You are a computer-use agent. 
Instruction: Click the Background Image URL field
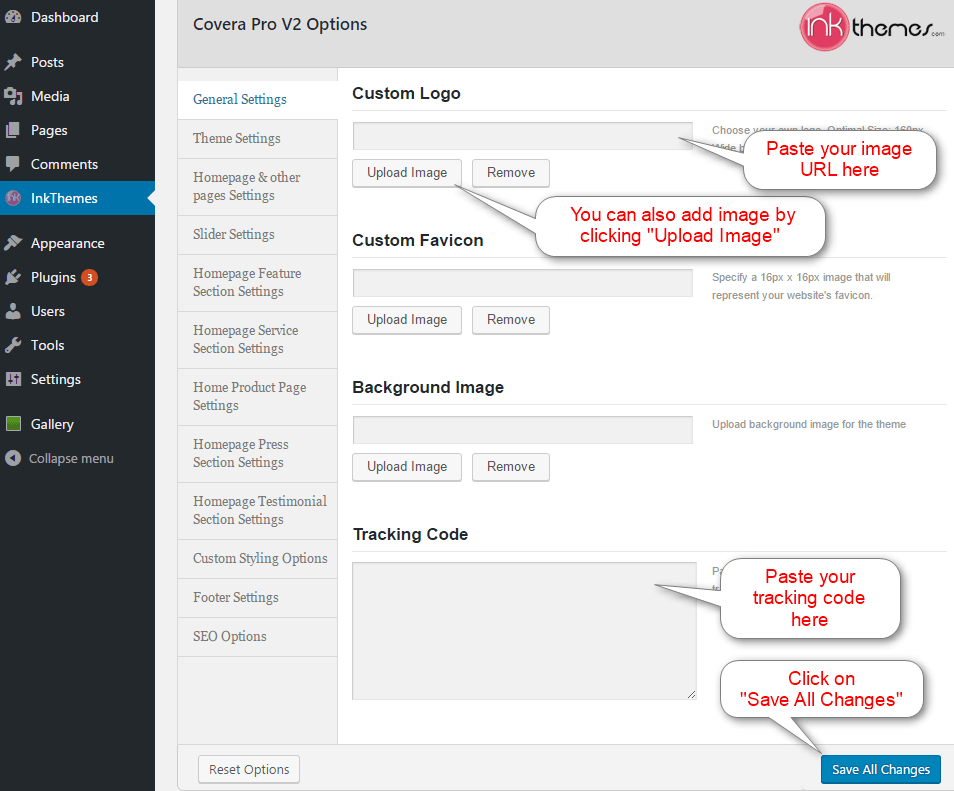pos(523,430)
